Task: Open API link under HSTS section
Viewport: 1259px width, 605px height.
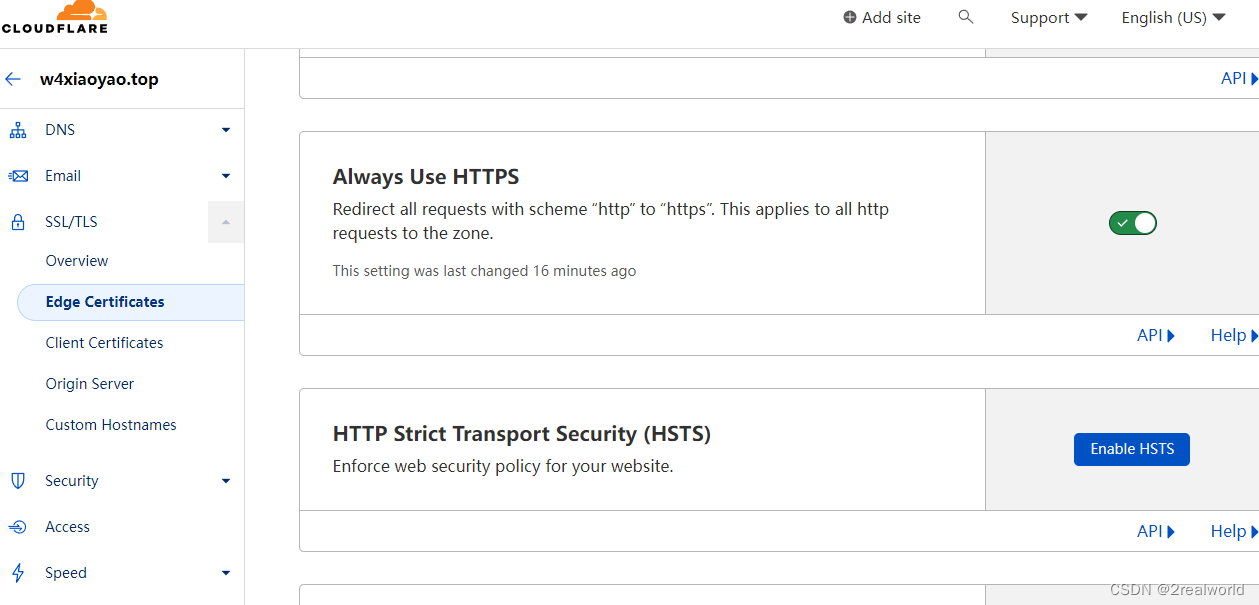Action: (x=1155, y=532)
